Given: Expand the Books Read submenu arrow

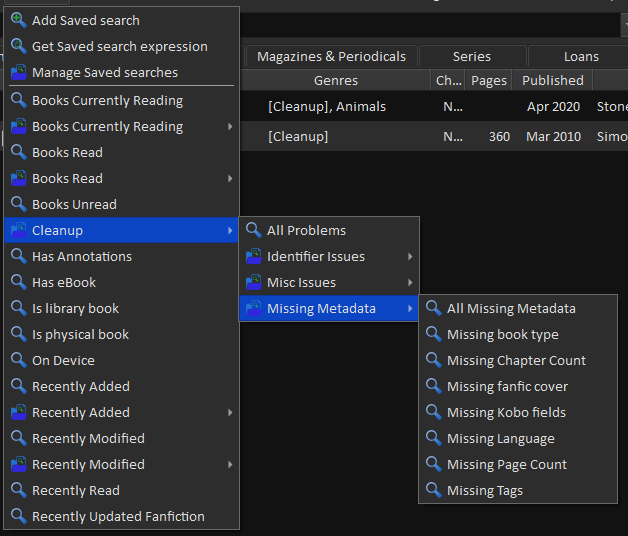Looking at the screenshot, I should 230,178.
